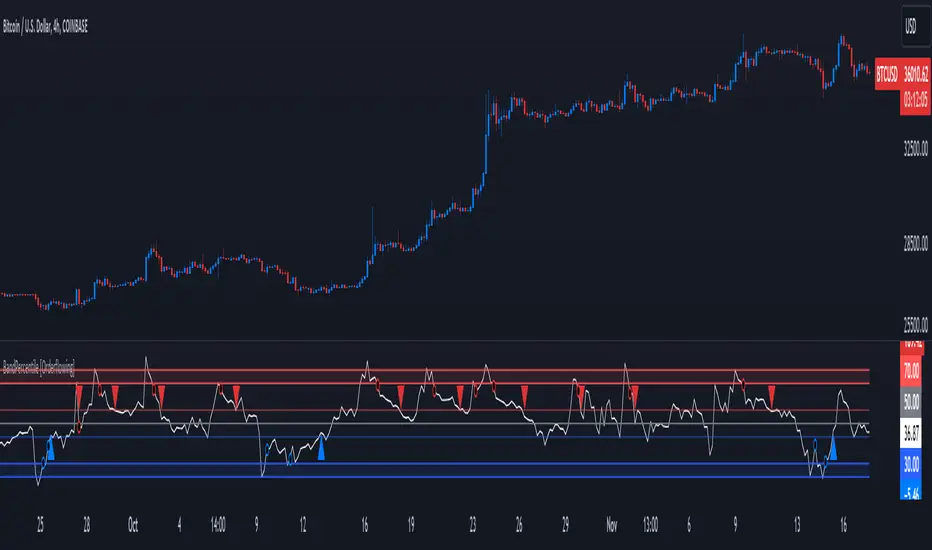The image size is (932, 550).
Task: Click the Nov label on the time axis
Action: (612, 525)
